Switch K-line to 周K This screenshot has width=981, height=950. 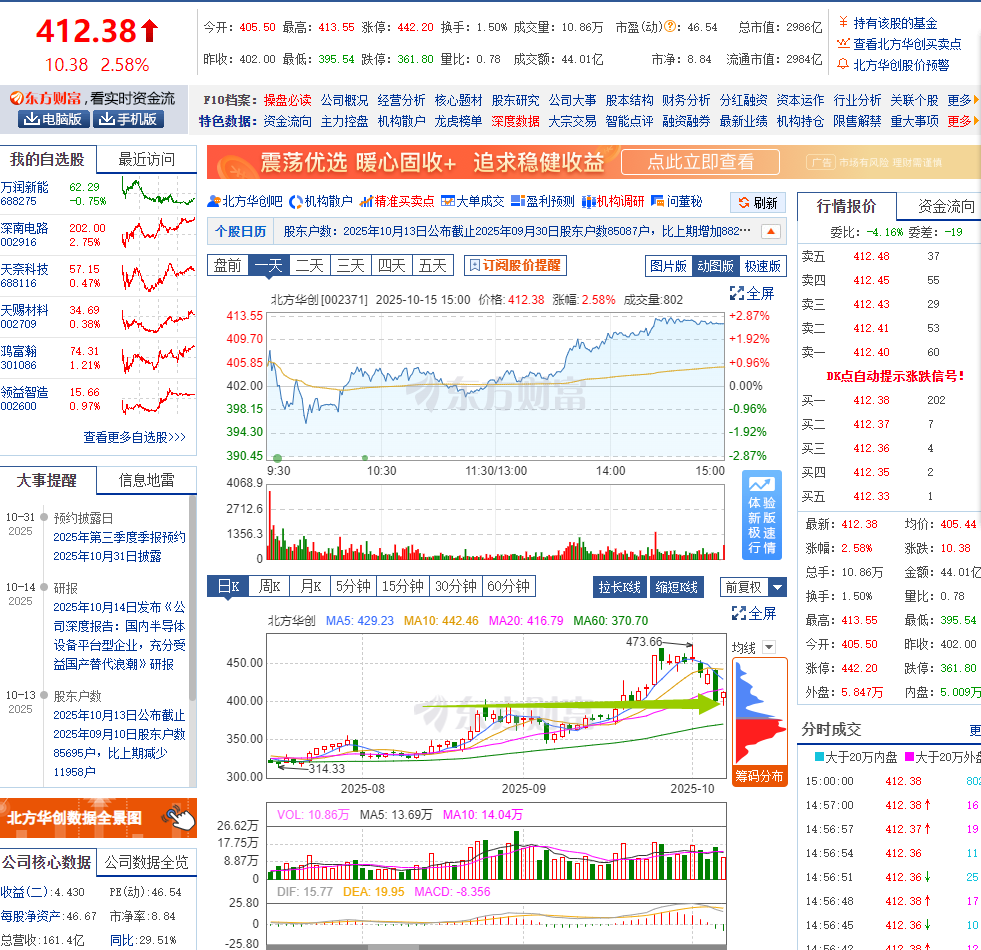point(270,586)
